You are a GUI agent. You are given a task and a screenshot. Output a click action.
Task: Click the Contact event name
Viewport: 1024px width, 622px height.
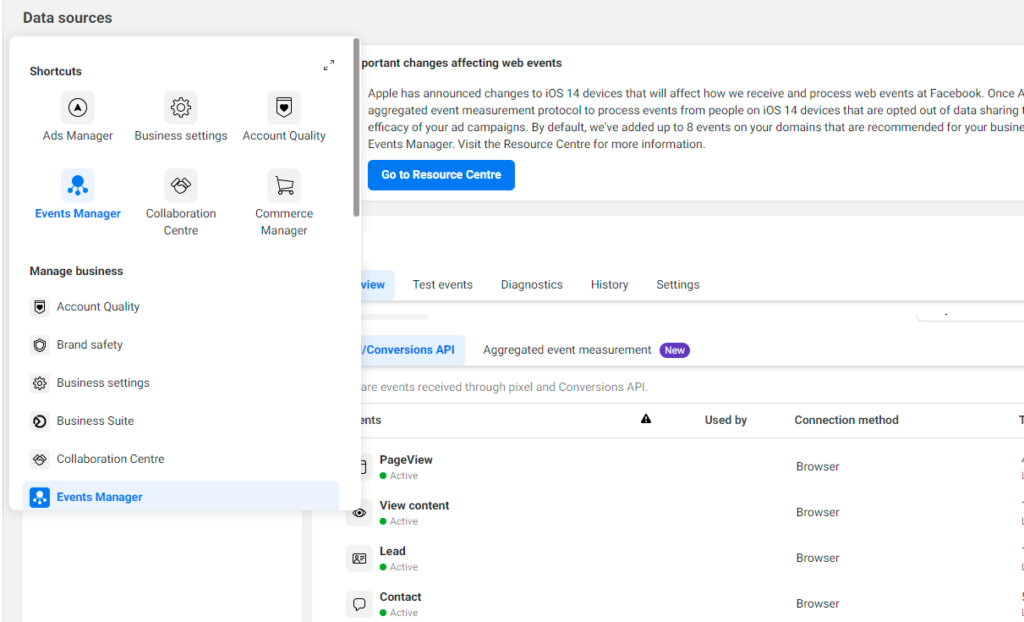(400, 597)
